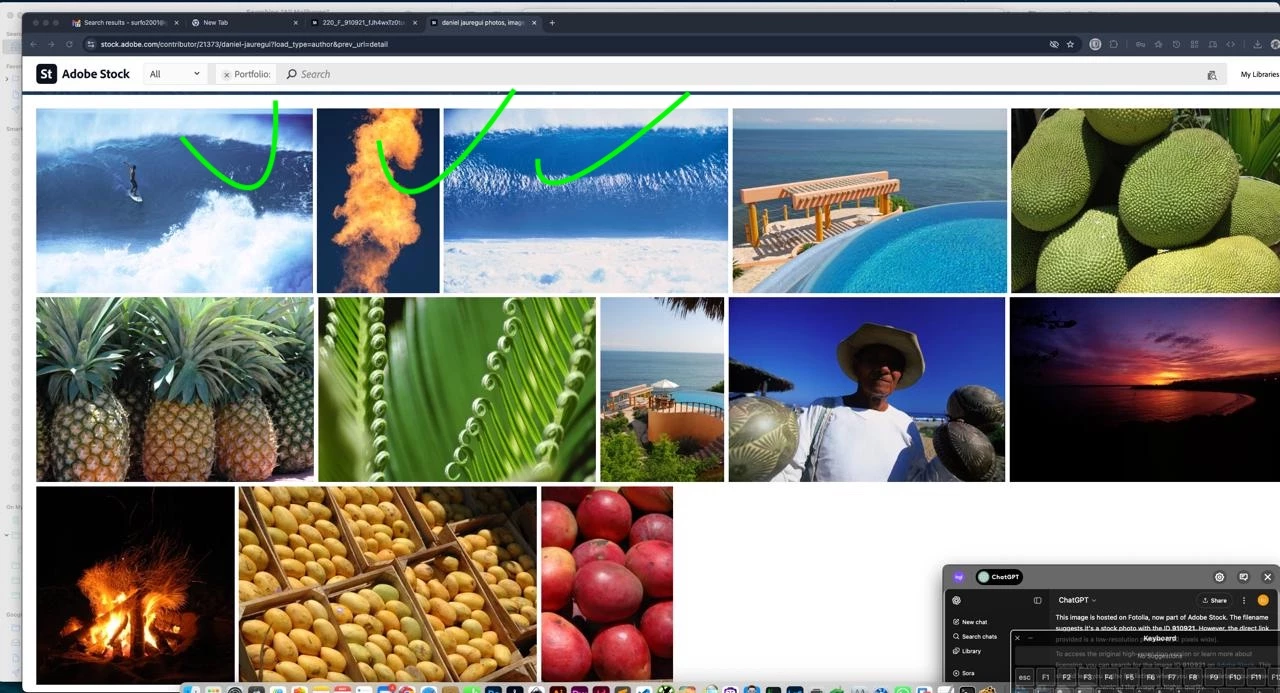This screenshot has height=693, width=1280.
Task: Open the ChatGPT model dropdown
Action: [x=1077, y=600]
